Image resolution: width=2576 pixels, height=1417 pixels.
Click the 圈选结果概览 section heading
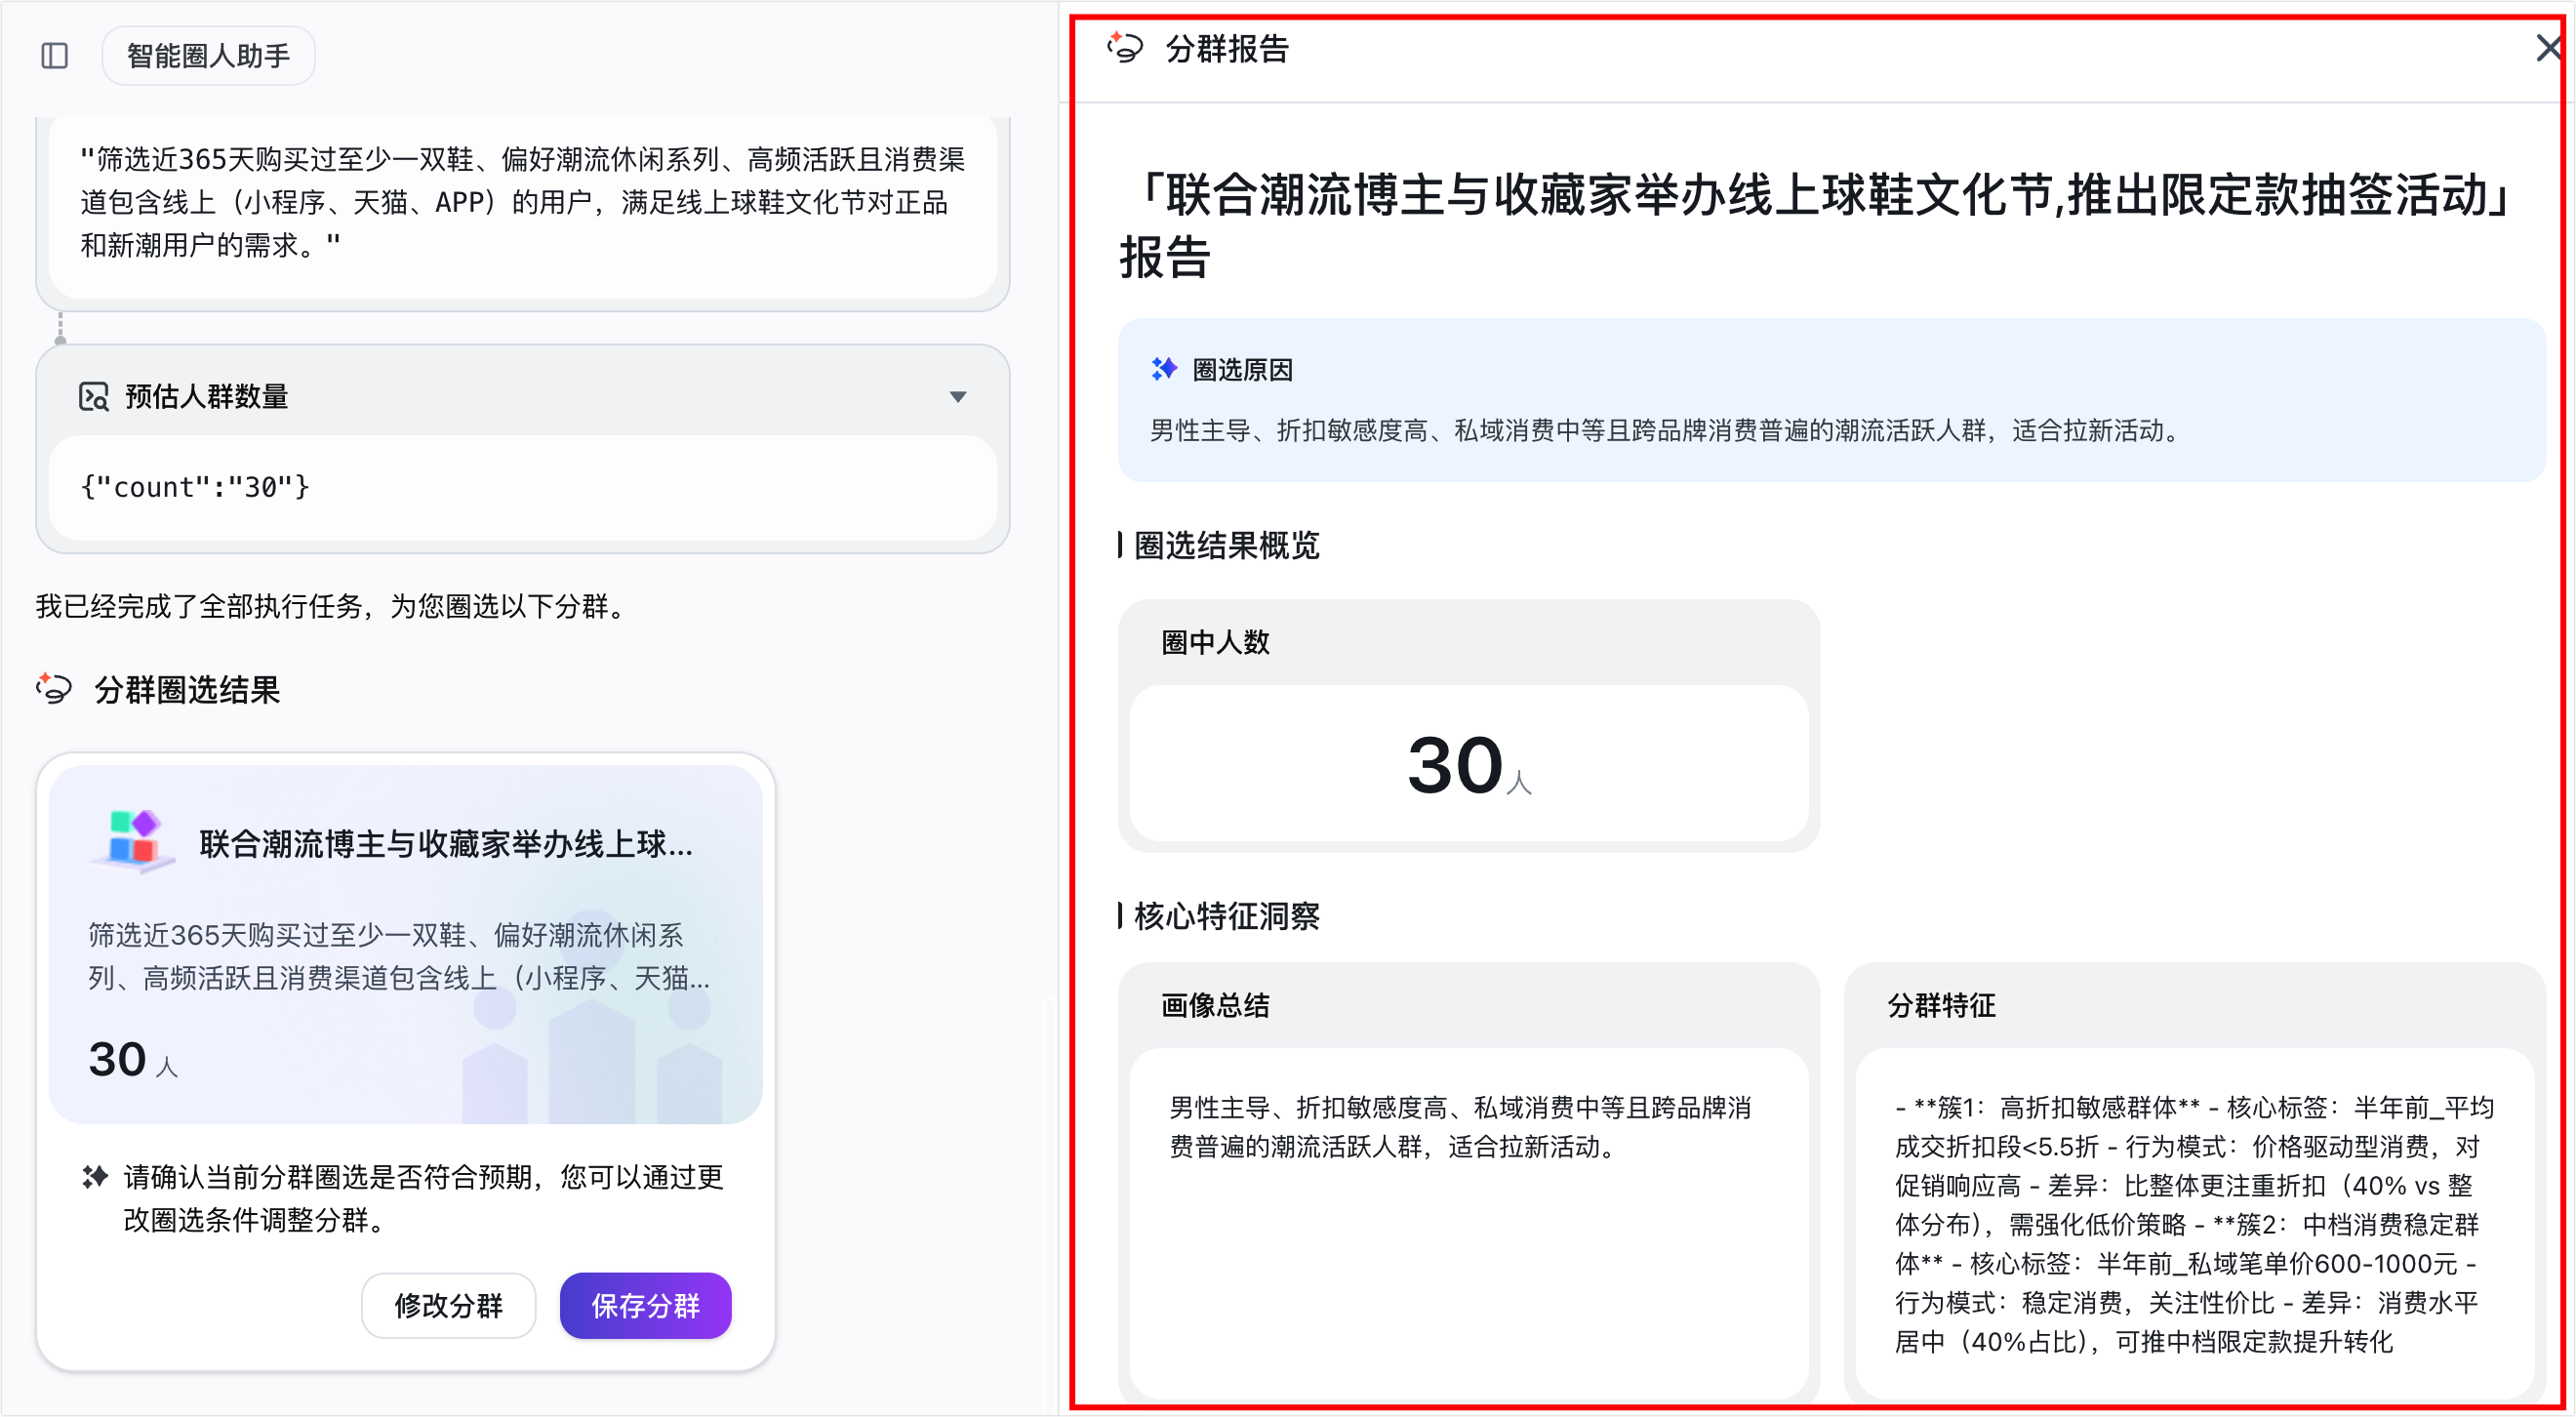[1227, 546]
